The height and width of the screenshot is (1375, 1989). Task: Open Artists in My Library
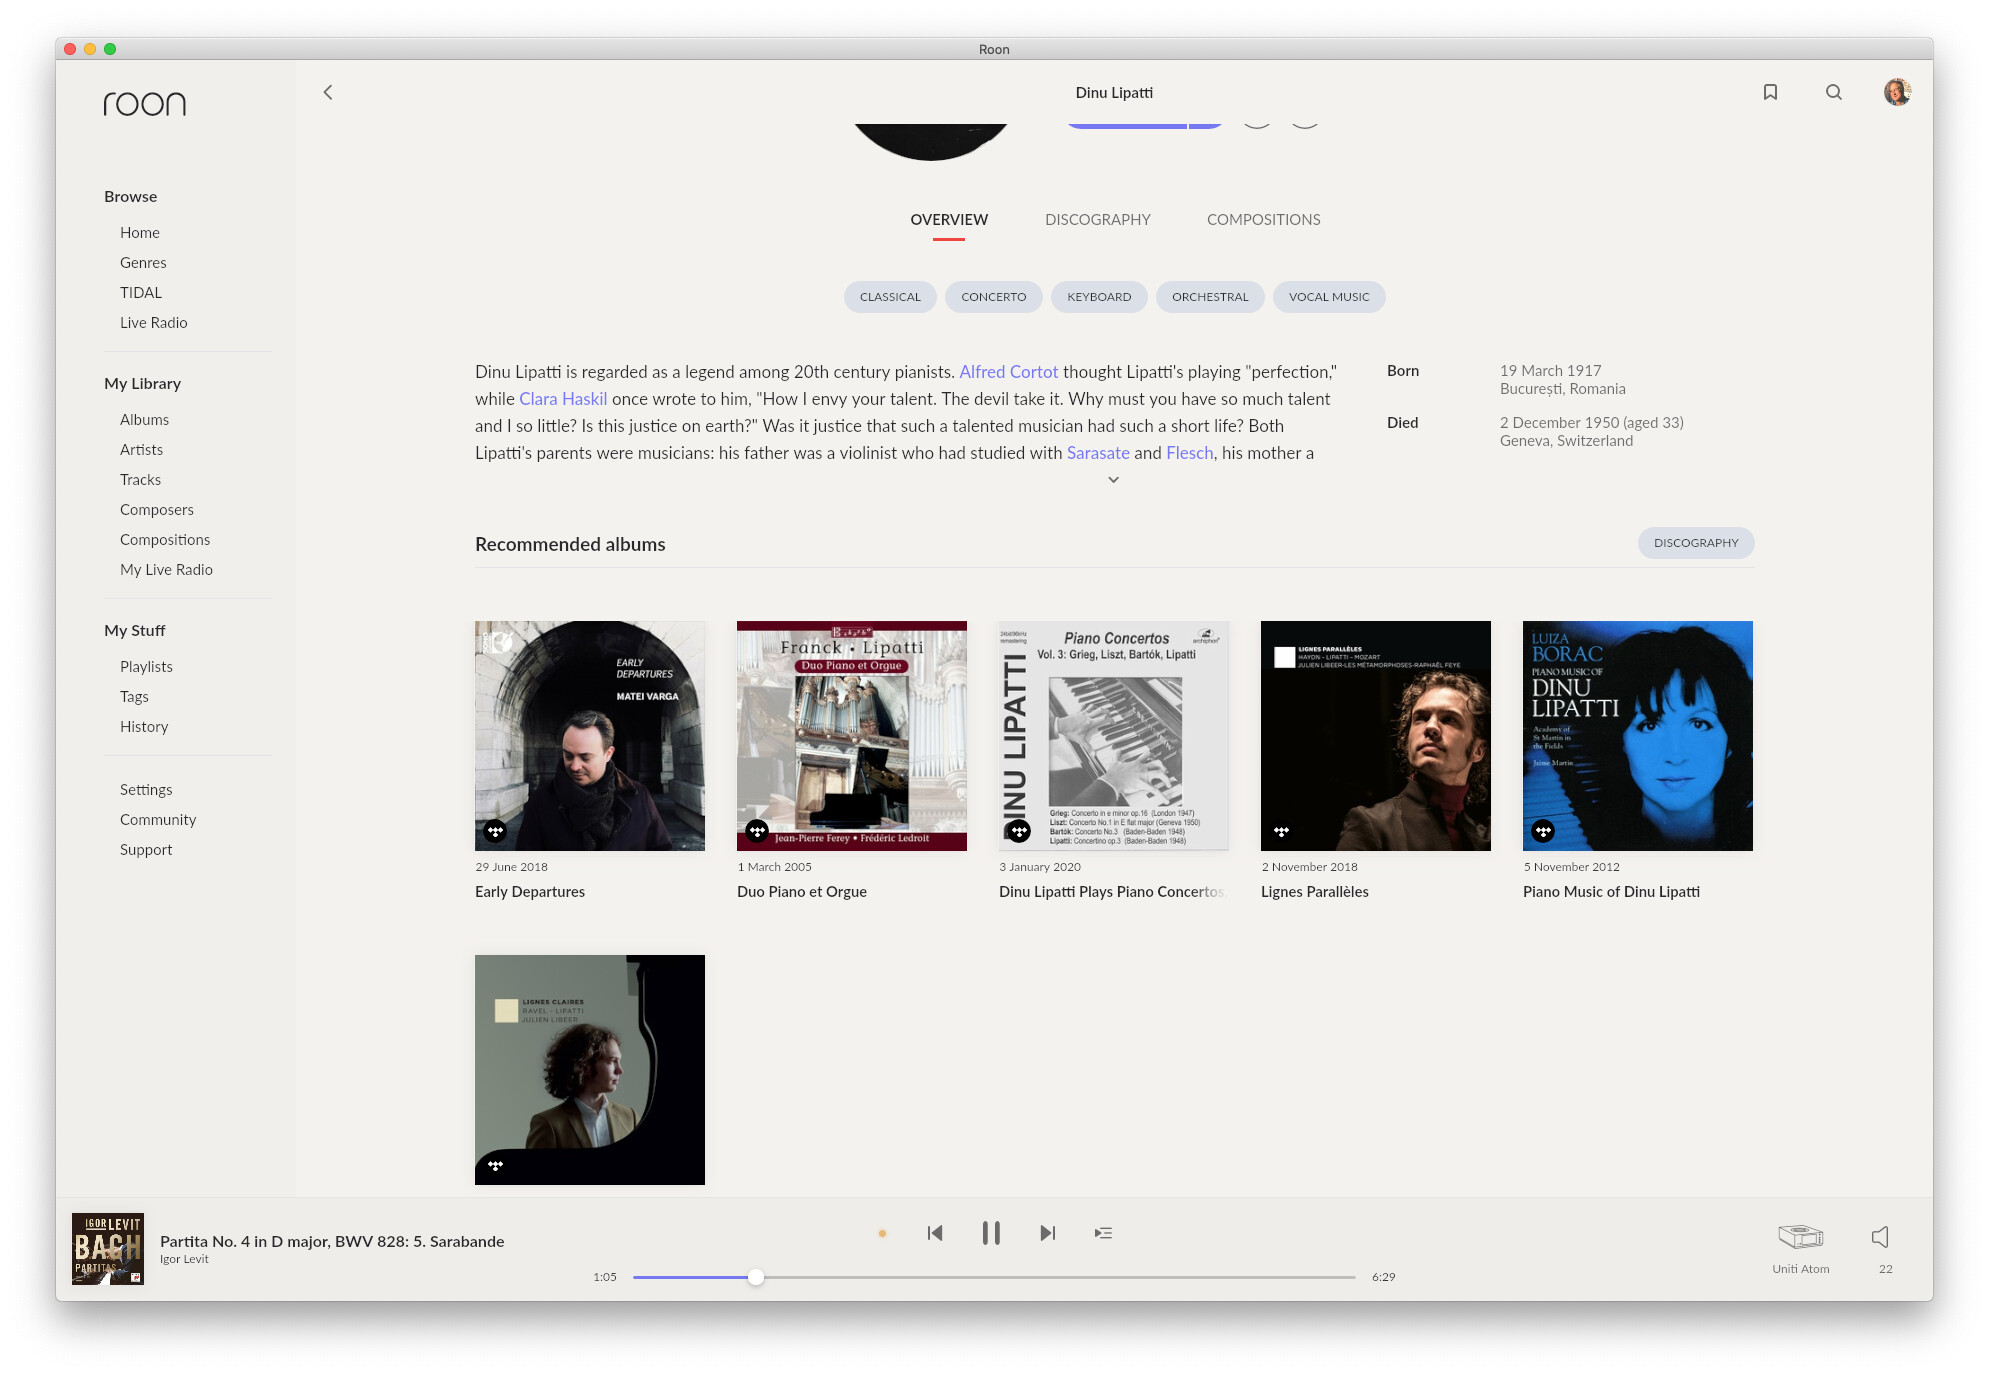(x=141, y=450)
